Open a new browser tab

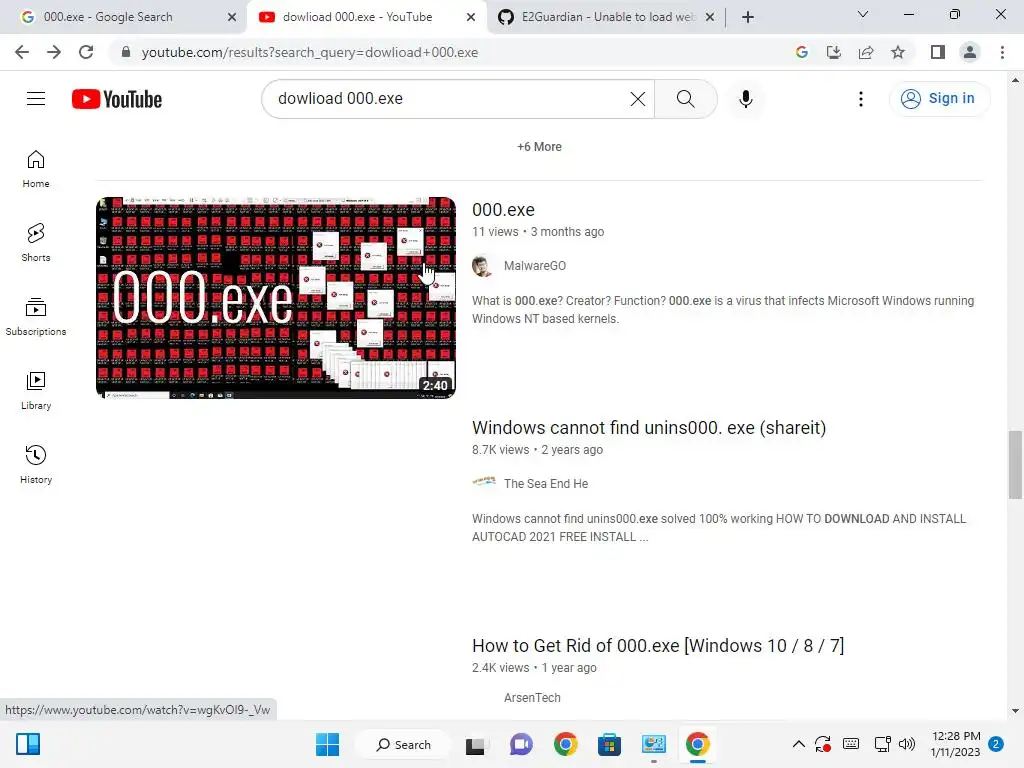(x=748, y=17)
